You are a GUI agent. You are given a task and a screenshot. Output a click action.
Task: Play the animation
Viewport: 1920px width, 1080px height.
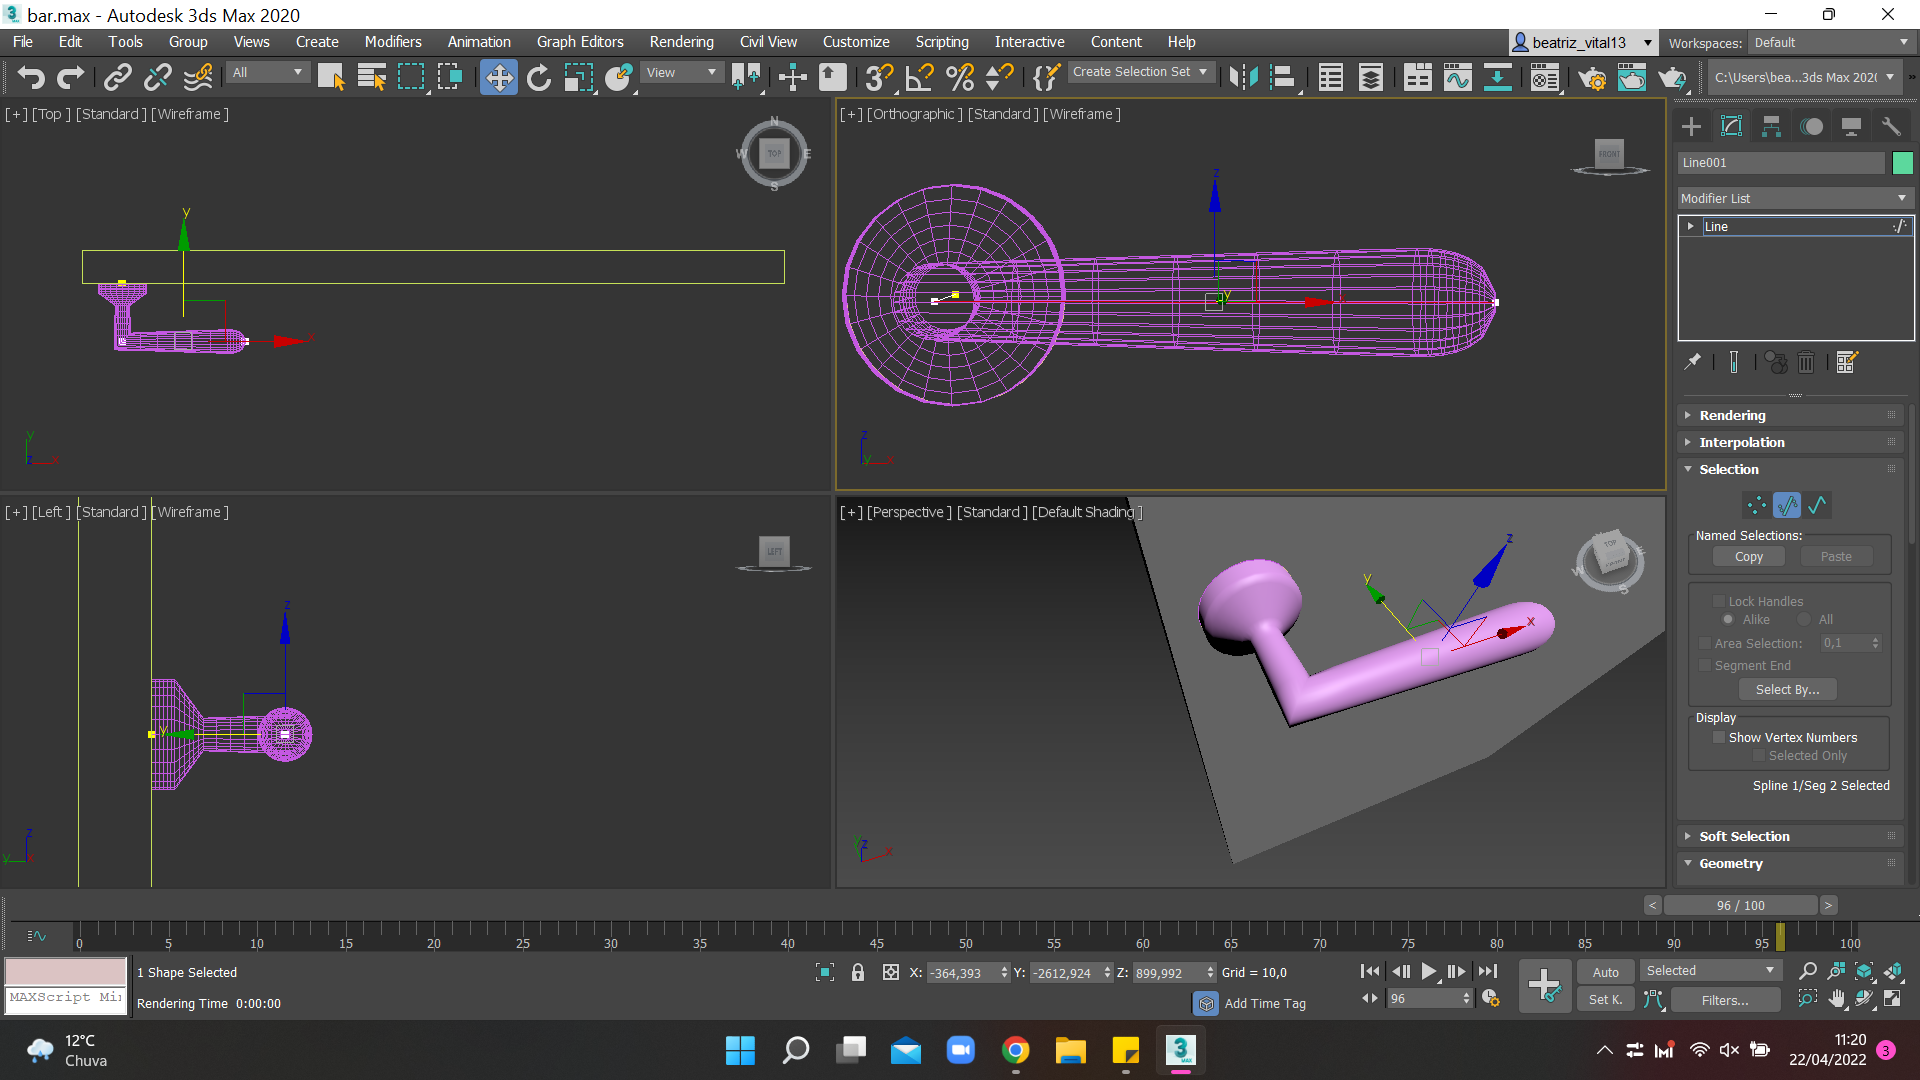tap(1429, 971)
